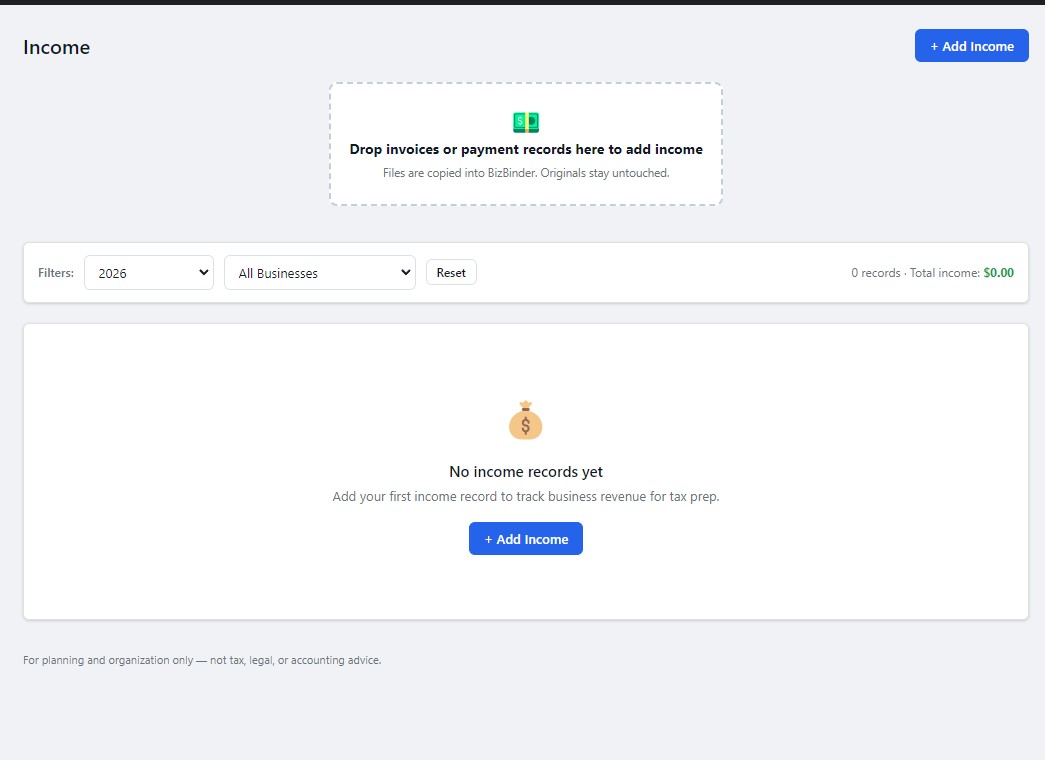Viewport: 1045px width, 760px height.
Task: Click the $0.00 total income amount
Action: point(998,273)
